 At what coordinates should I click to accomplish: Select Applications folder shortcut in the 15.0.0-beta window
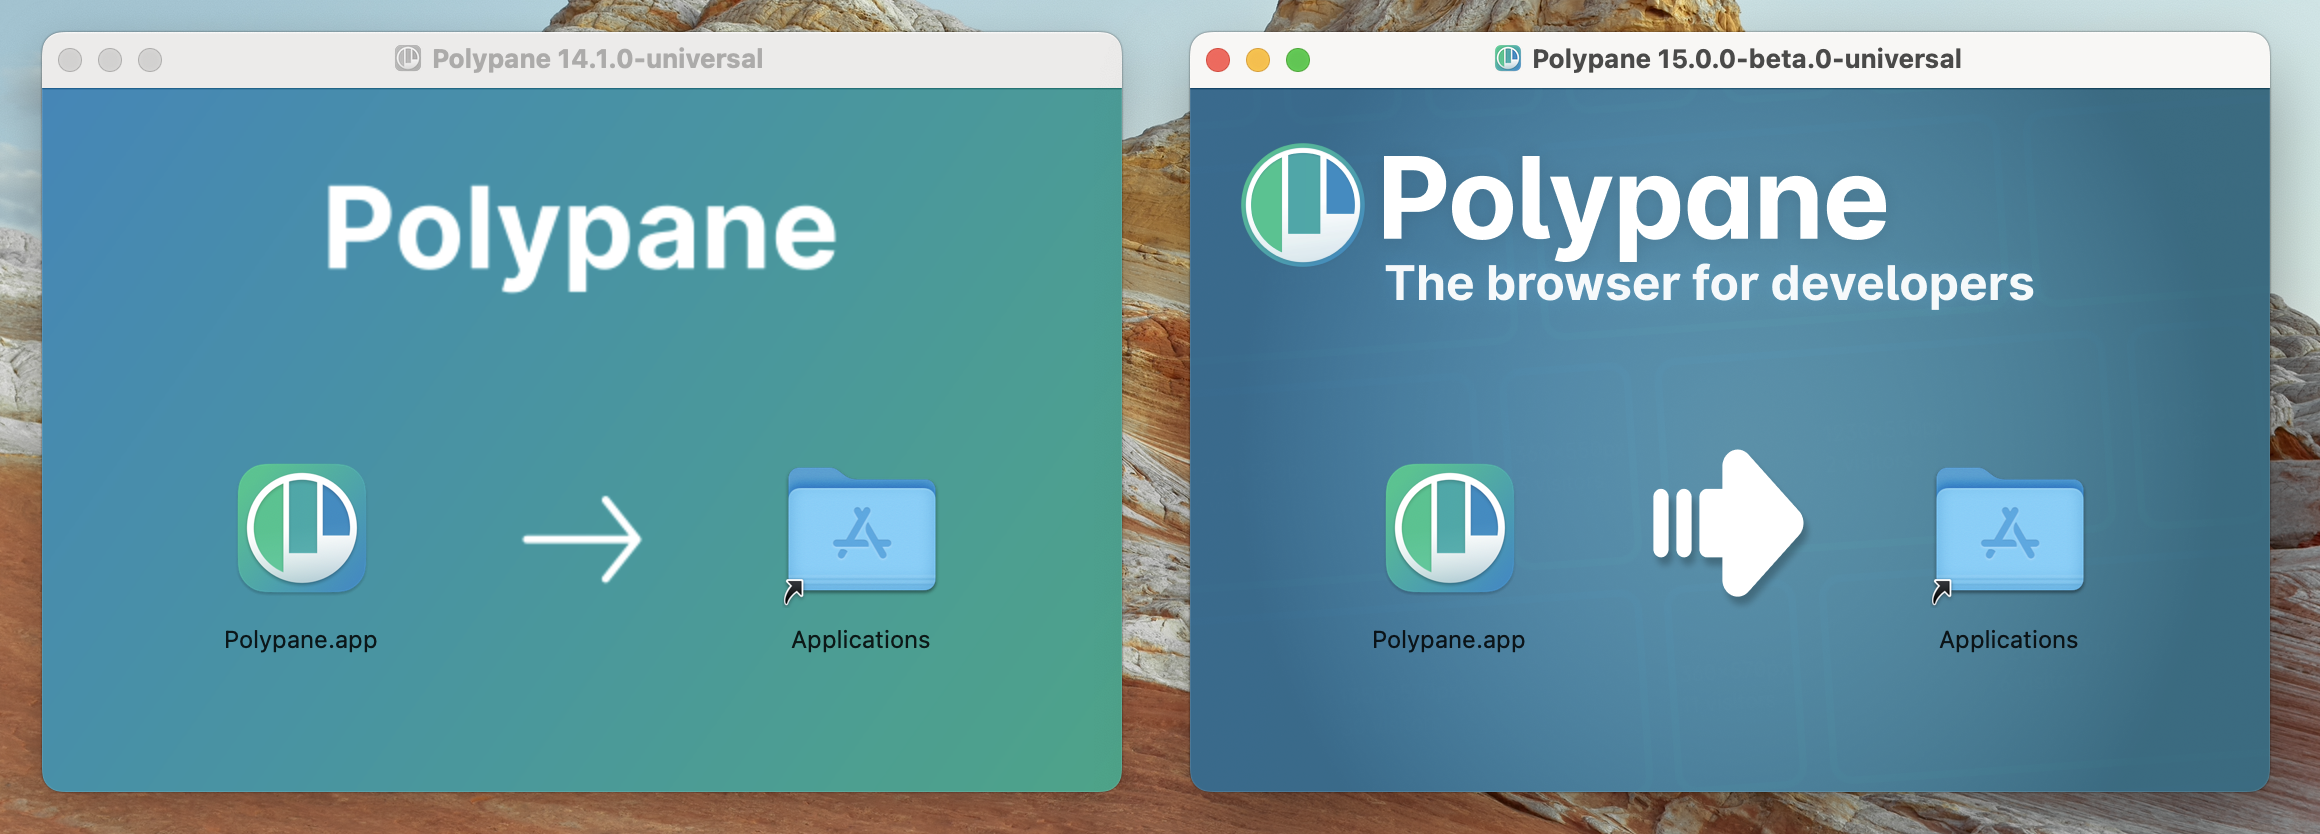2009,534
